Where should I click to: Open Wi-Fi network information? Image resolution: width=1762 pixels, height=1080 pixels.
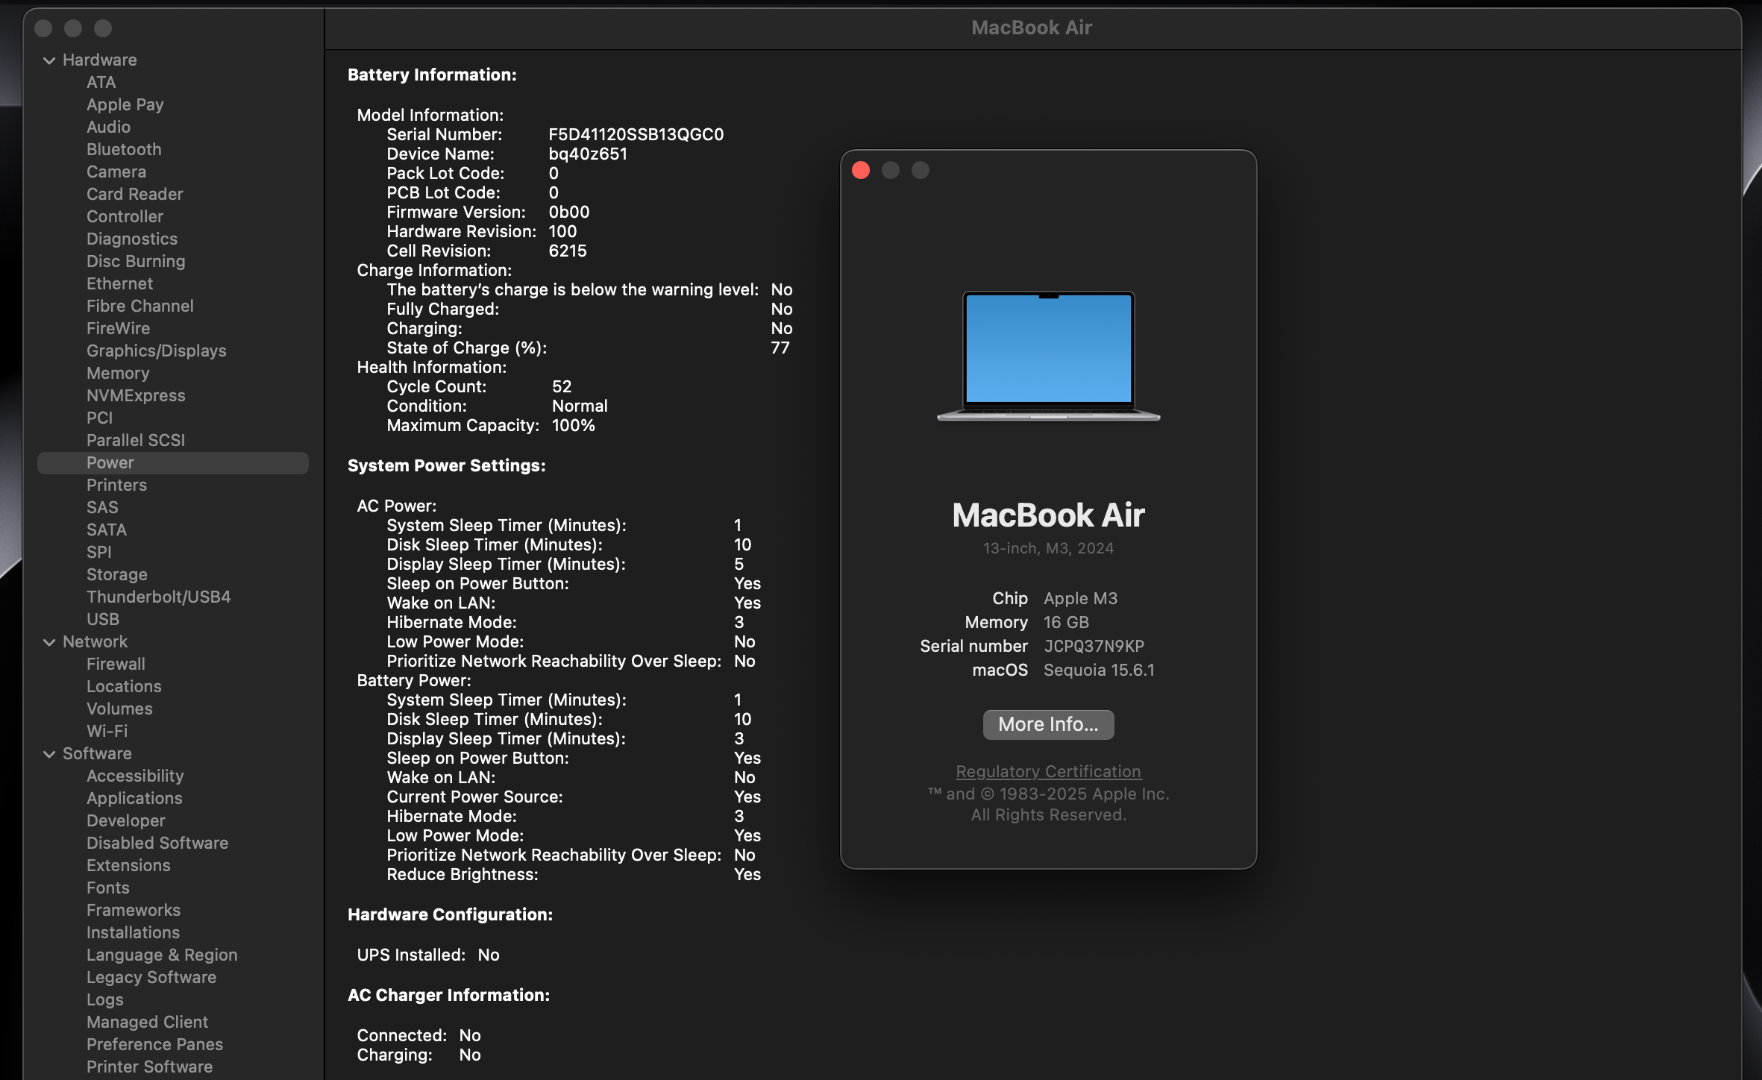(107, 731)
